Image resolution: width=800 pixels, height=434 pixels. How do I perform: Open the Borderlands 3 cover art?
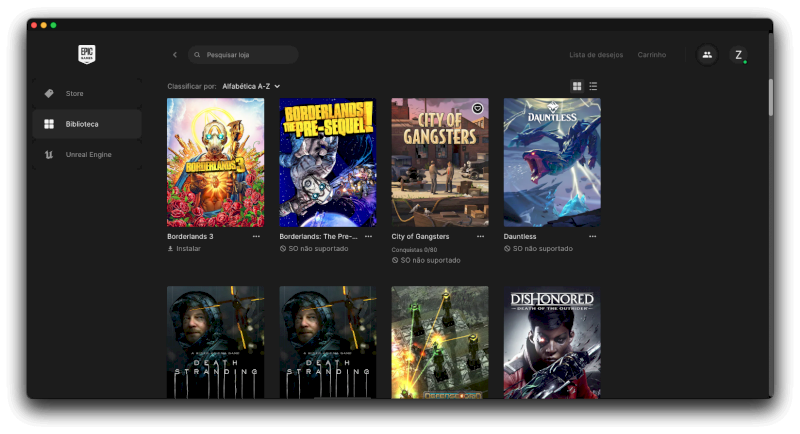coord(215,162)
